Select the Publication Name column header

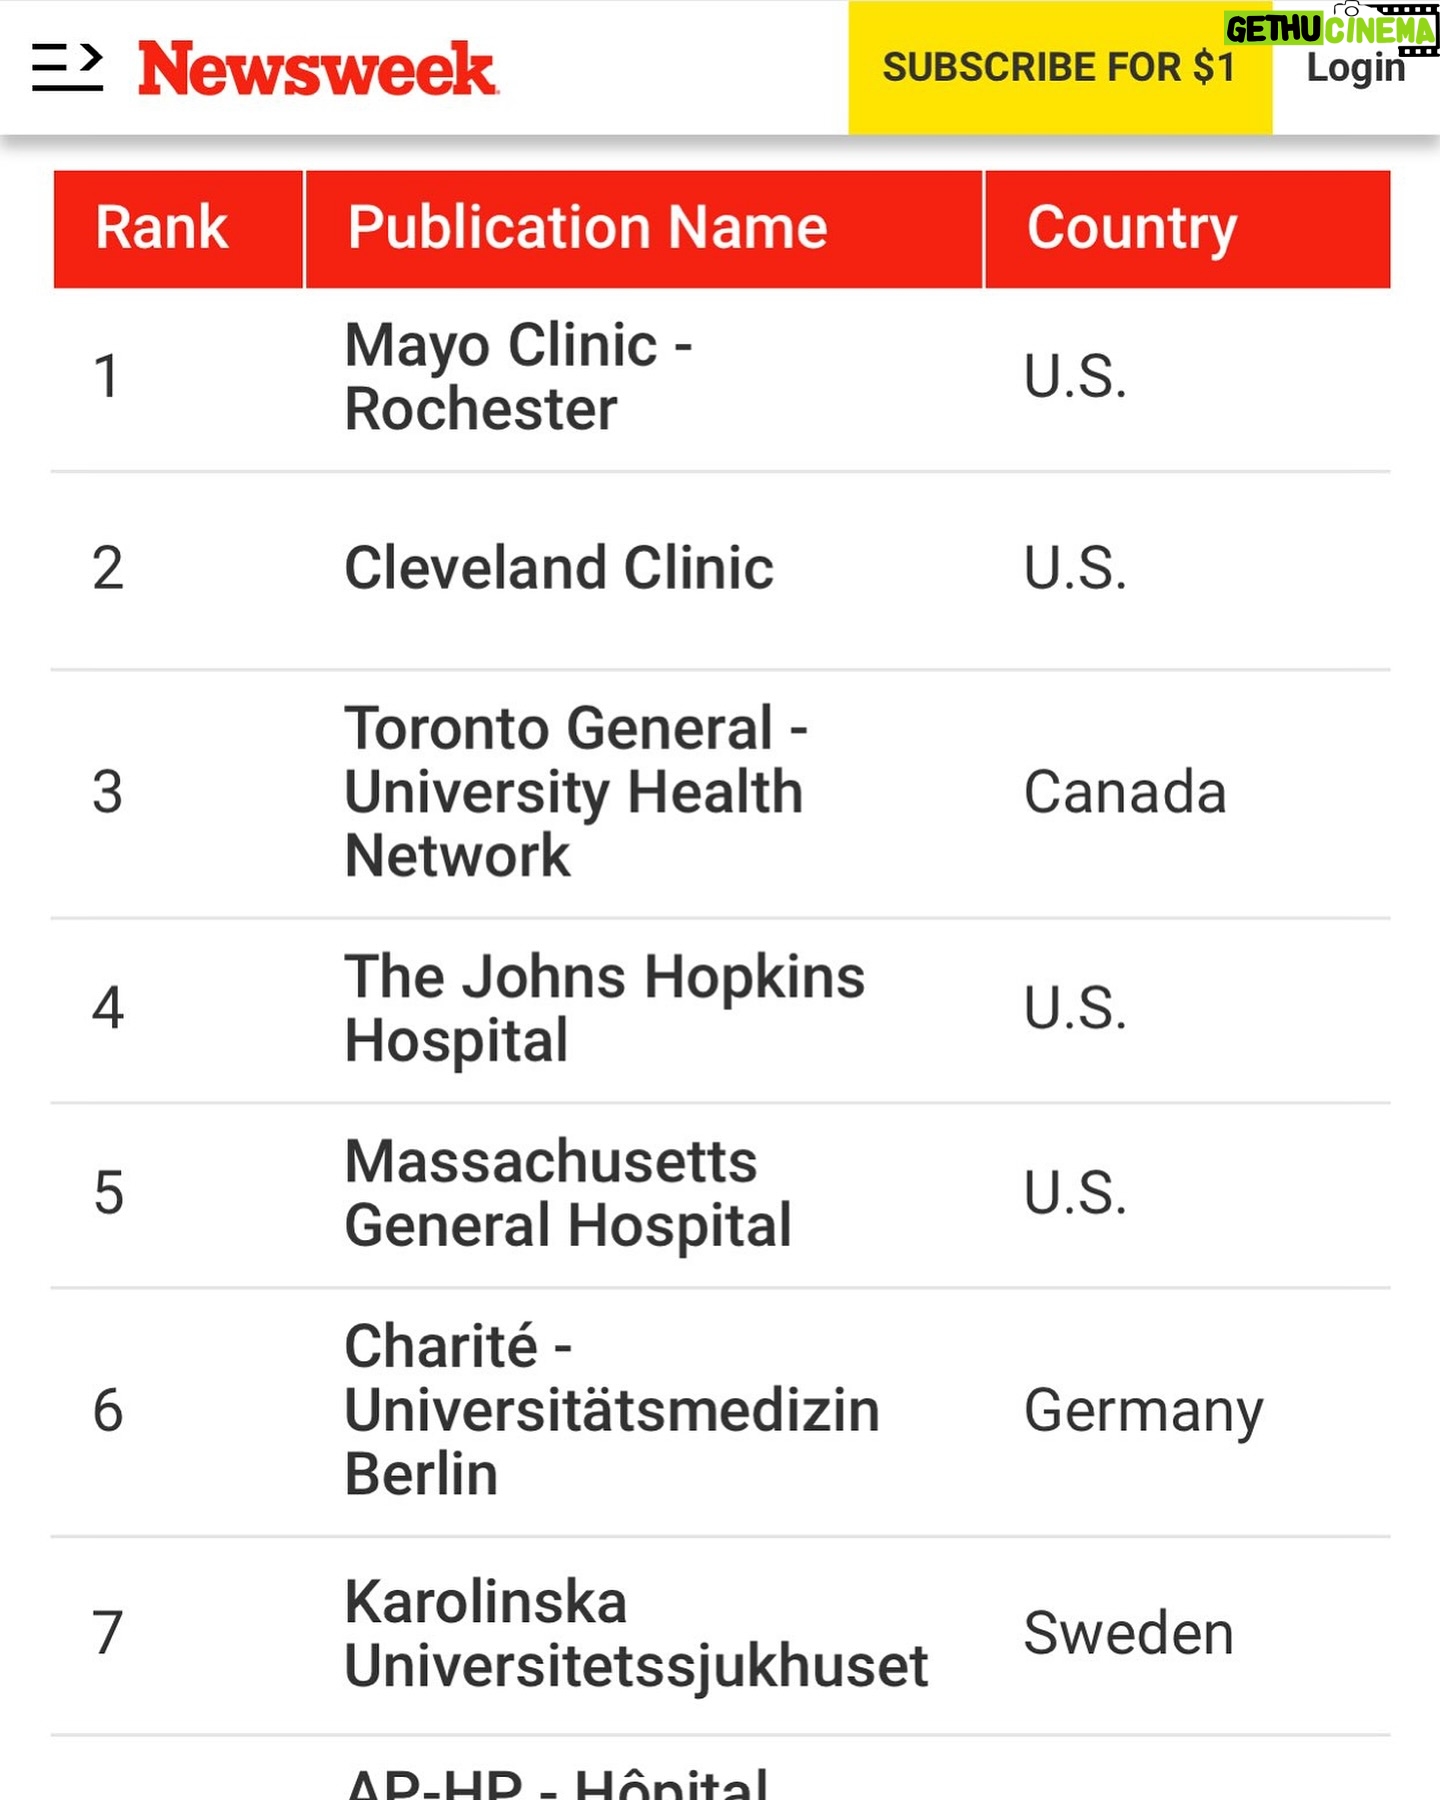[x=644, y=229]
